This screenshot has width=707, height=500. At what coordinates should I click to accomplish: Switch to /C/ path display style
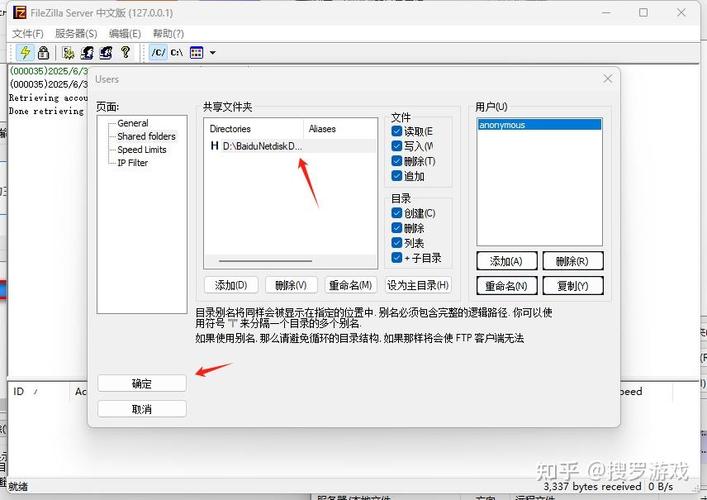pyautogui.click(x=158, y=52)
